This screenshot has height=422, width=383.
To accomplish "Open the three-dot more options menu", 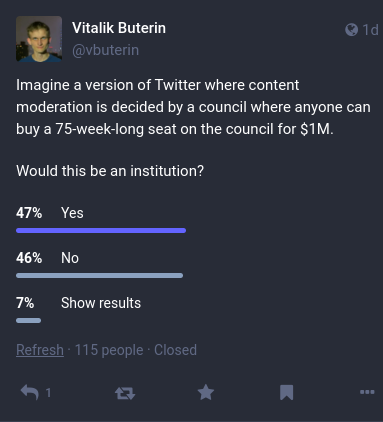I will point(367,392).
